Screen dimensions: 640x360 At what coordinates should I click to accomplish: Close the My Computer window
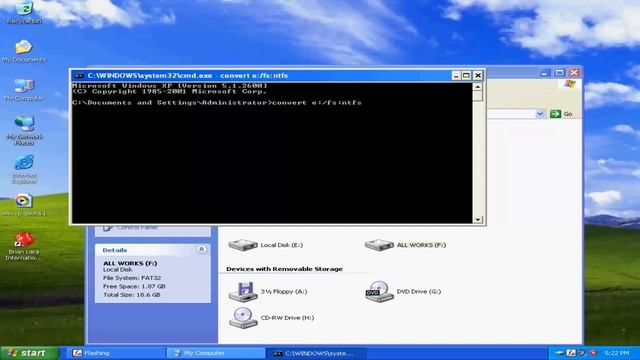click(574, 73)
